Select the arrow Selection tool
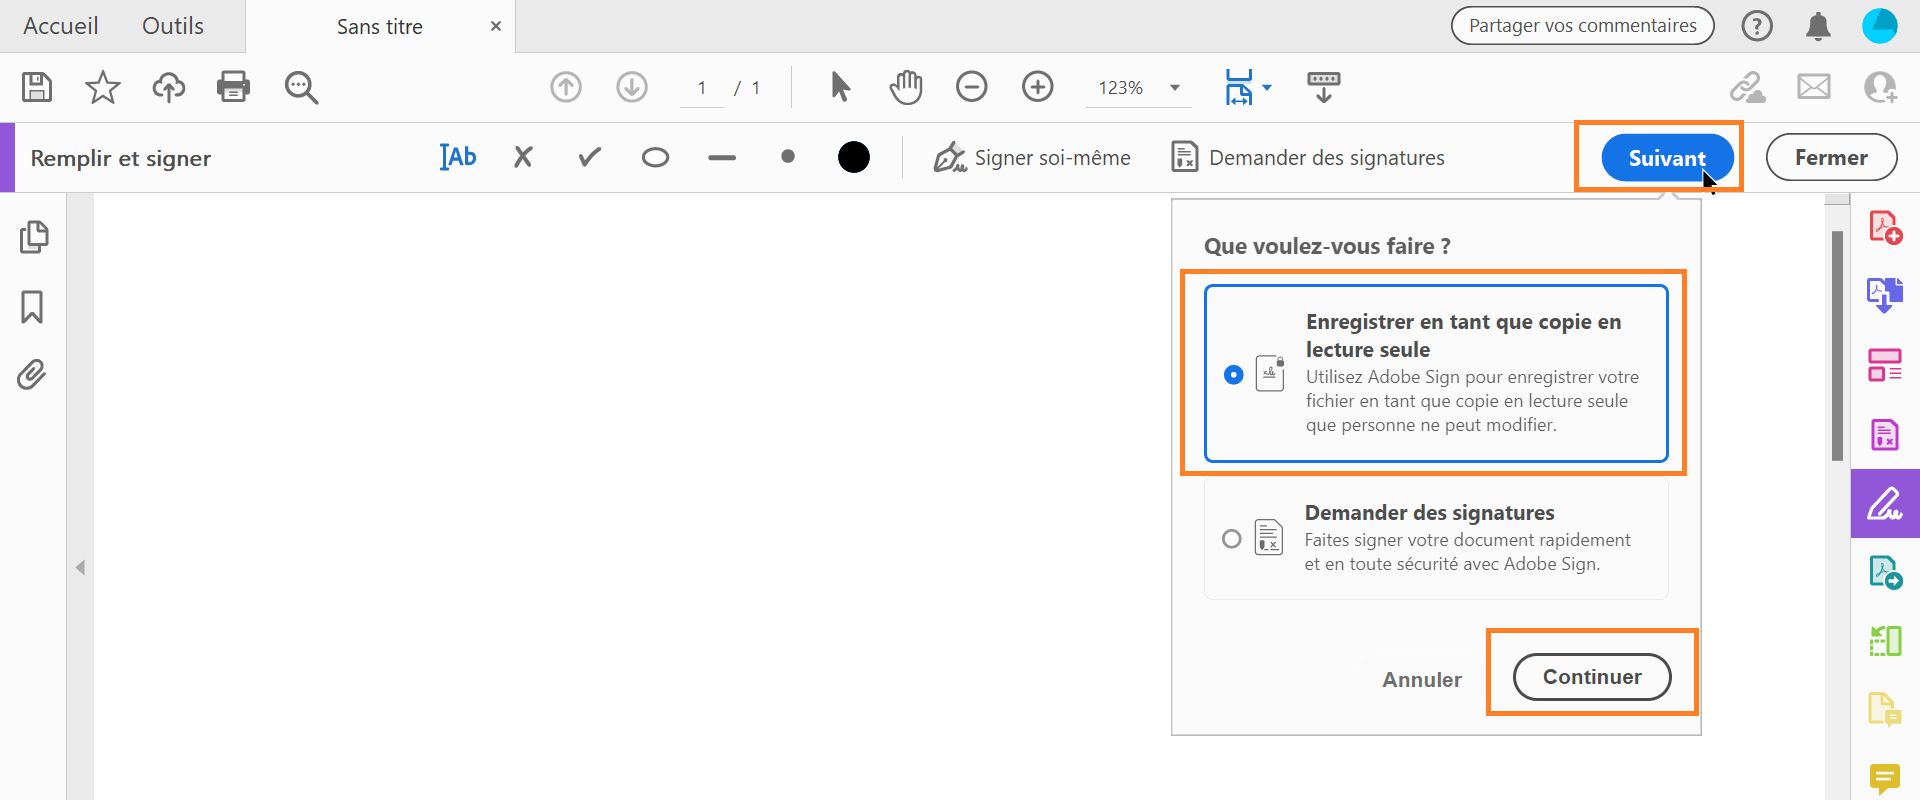The image size is (1920, 800). 840,87
